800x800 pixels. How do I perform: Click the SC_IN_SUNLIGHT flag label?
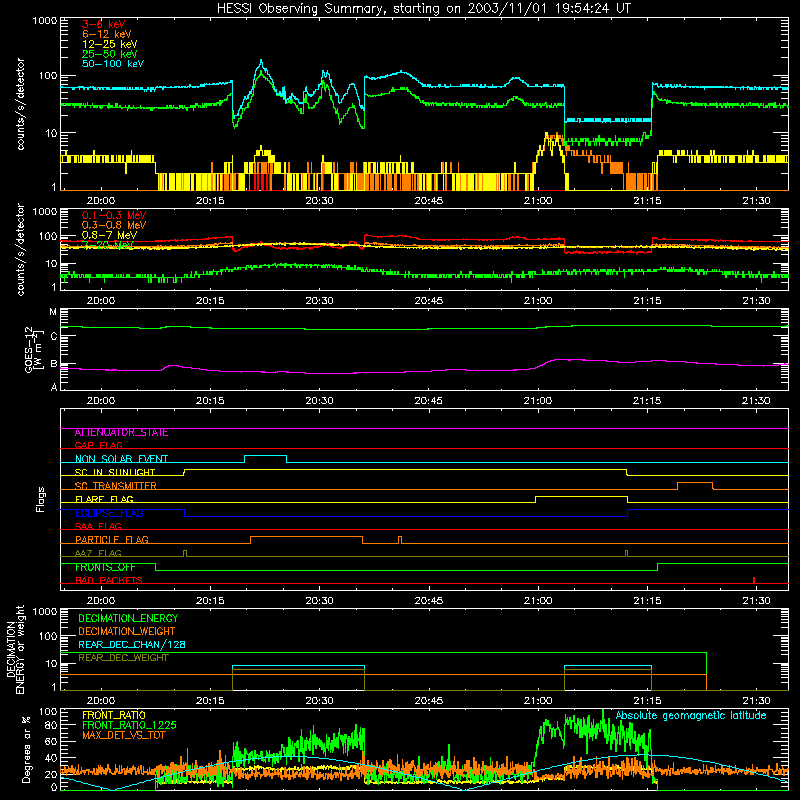[x=115, y=472]
